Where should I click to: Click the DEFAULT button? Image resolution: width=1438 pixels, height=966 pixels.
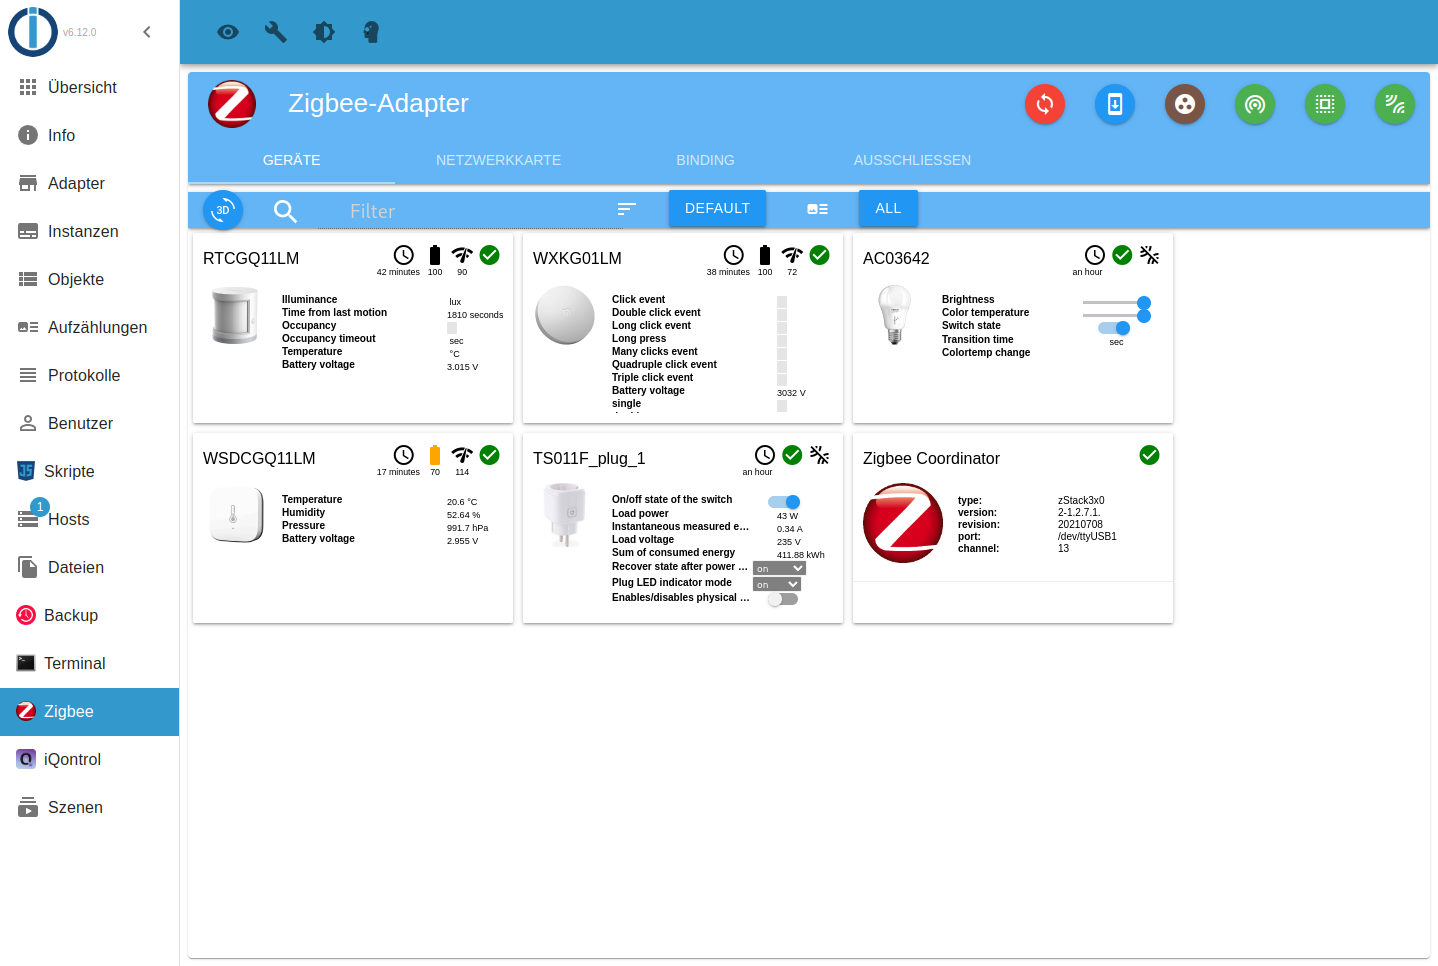[x=717, y=208]
